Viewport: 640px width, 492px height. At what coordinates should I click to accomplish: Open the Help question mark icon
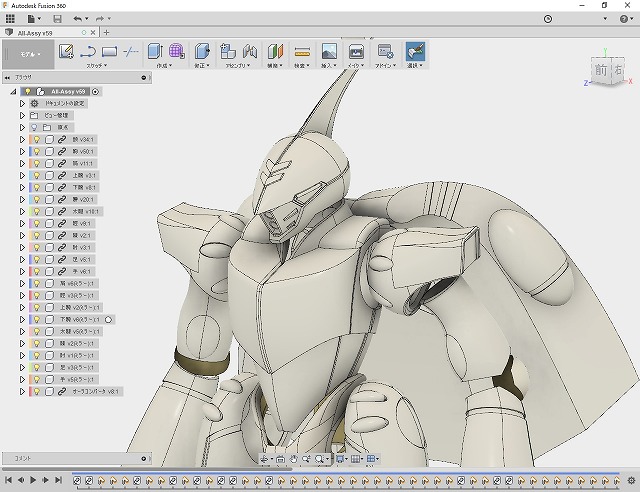(624, 19)
